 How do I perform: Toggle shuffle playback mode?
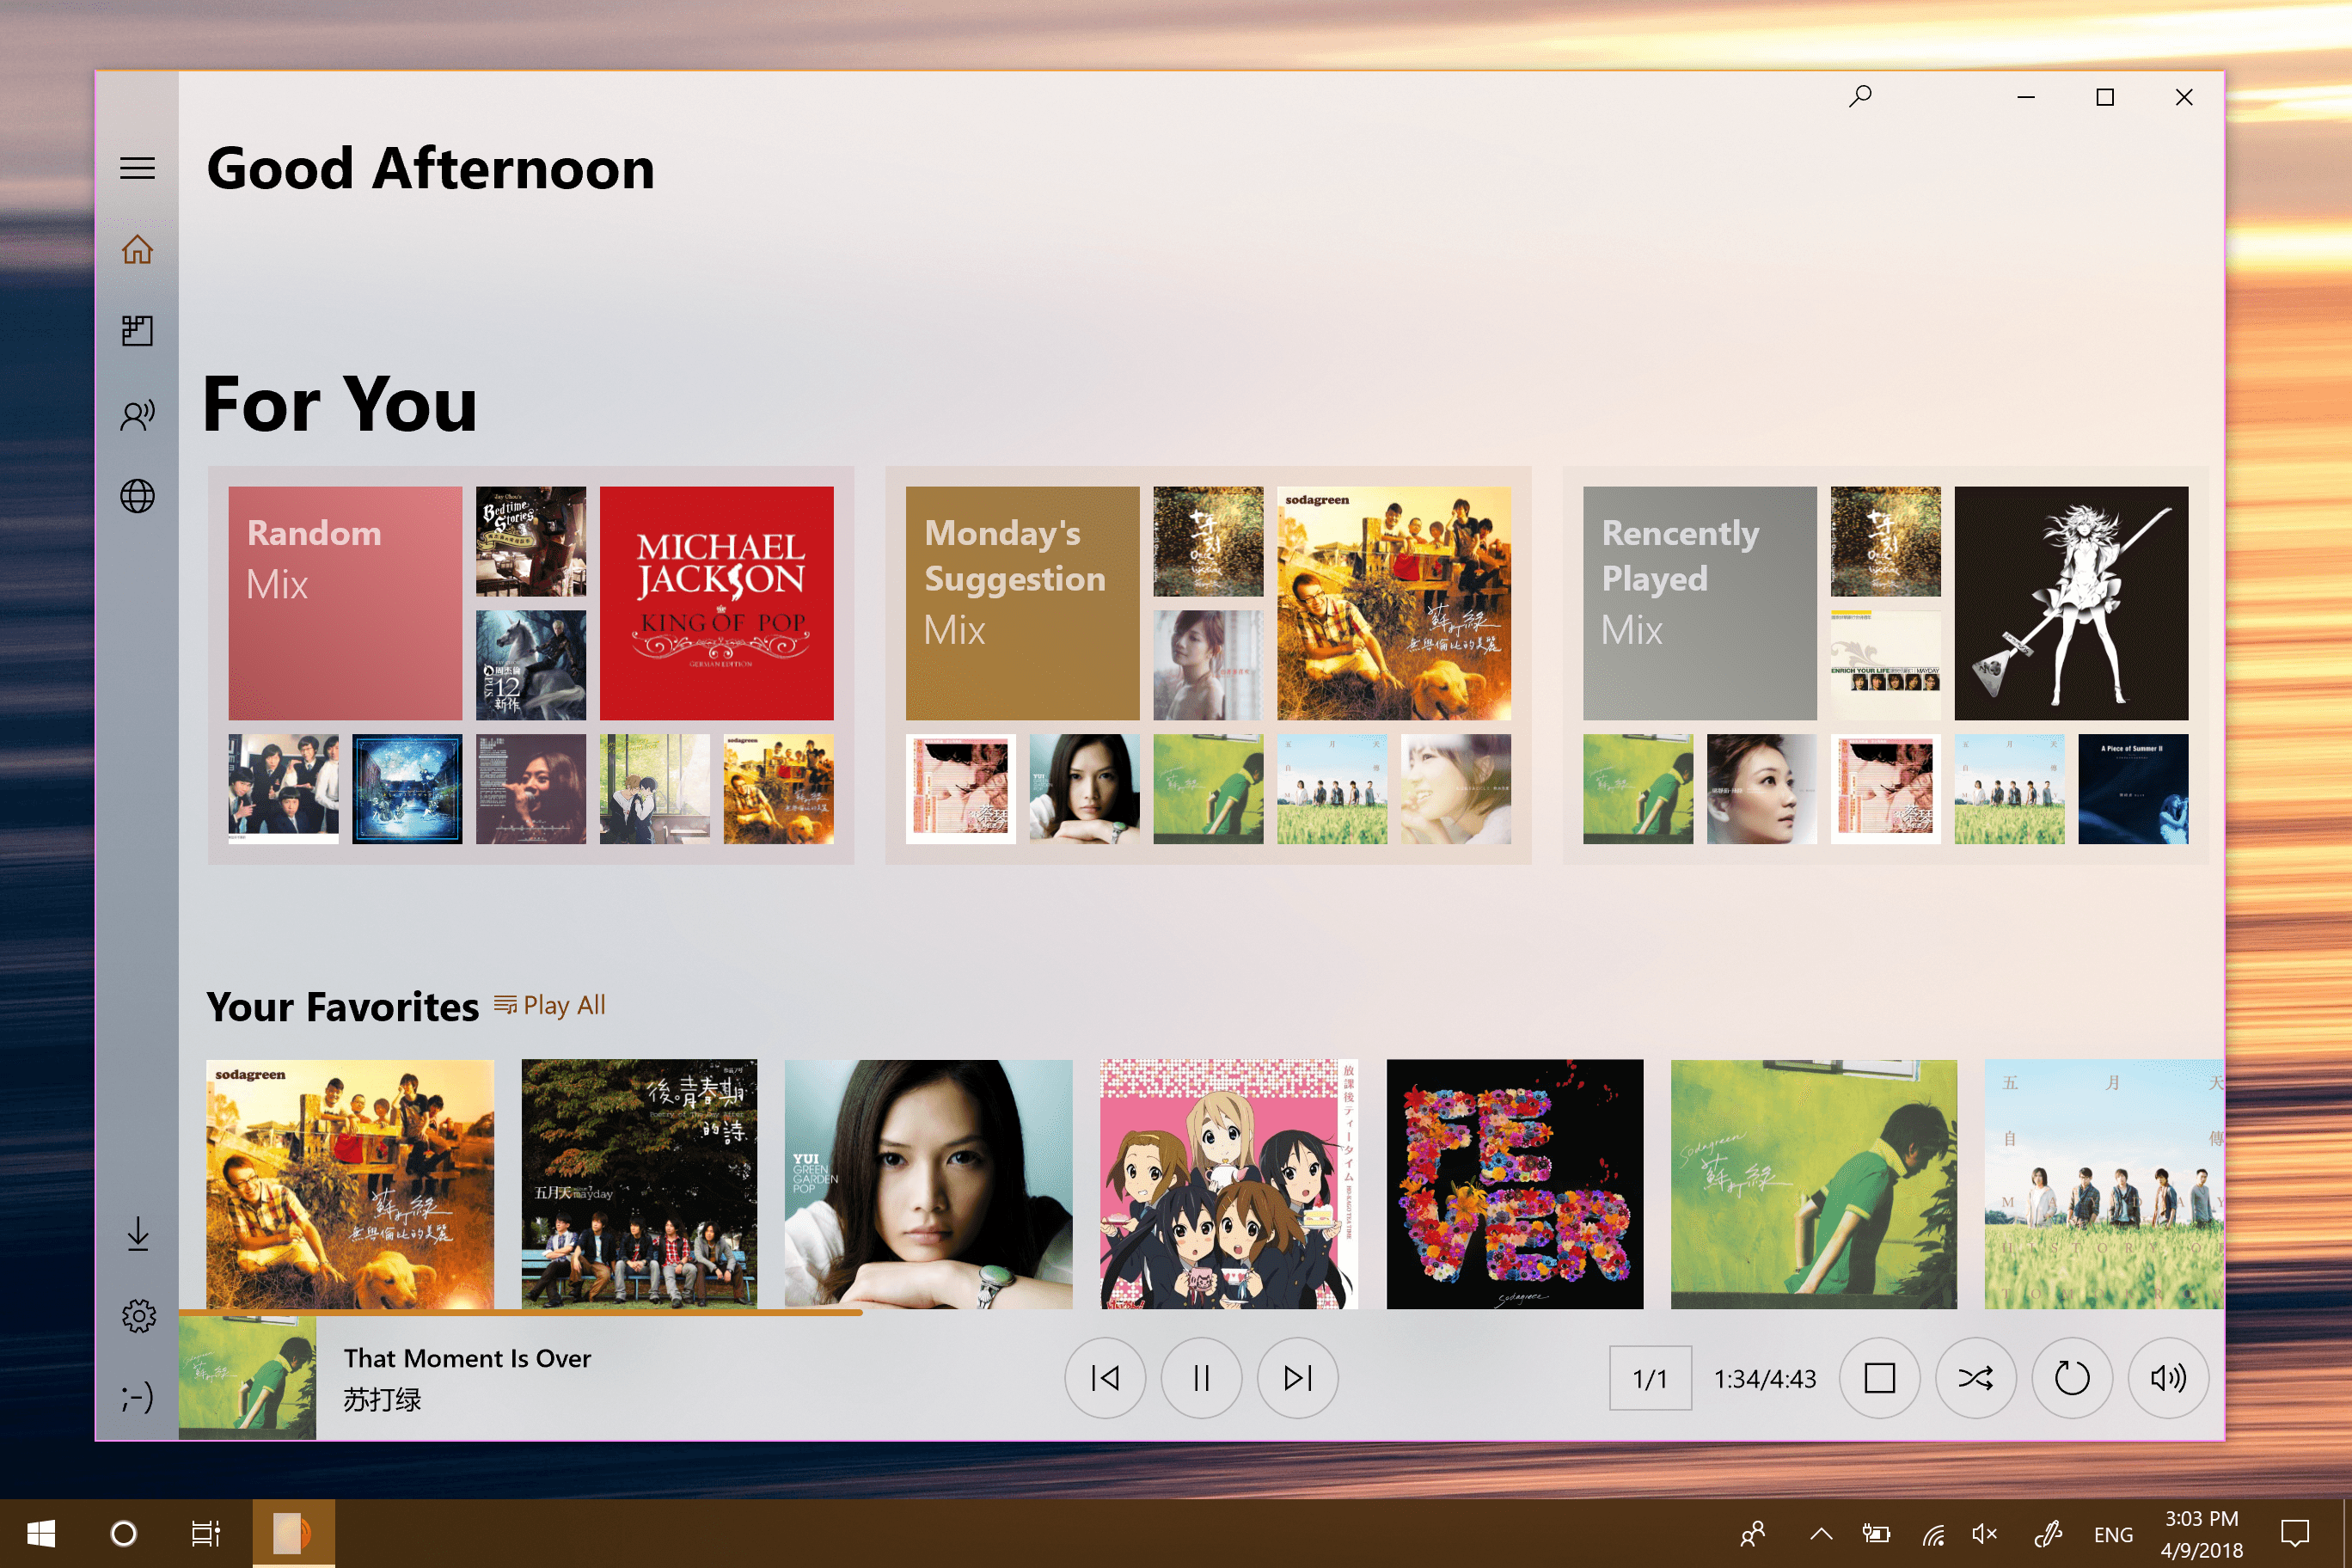coord(1975,1378)
